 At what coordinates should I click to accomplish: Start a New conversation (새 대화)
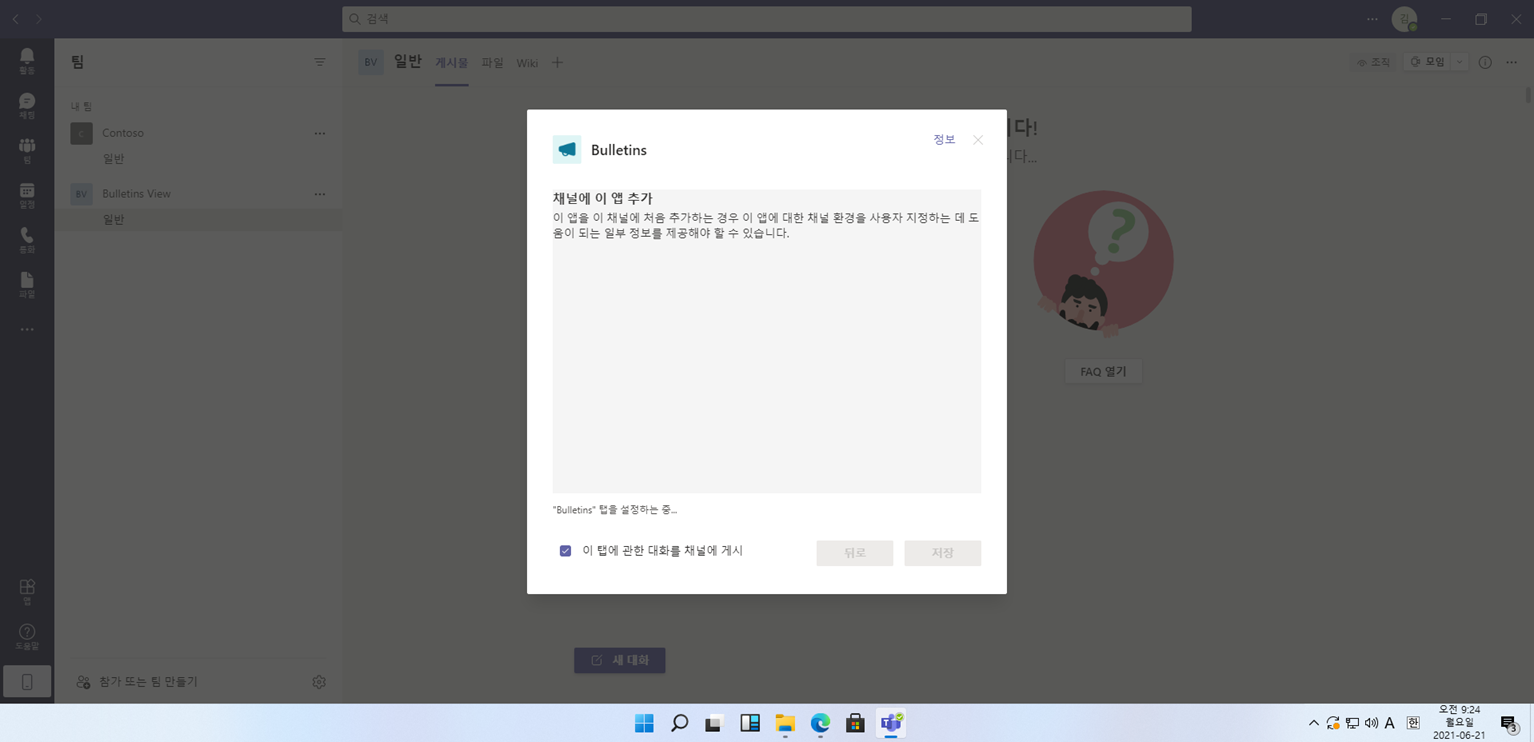click(620, 660)
